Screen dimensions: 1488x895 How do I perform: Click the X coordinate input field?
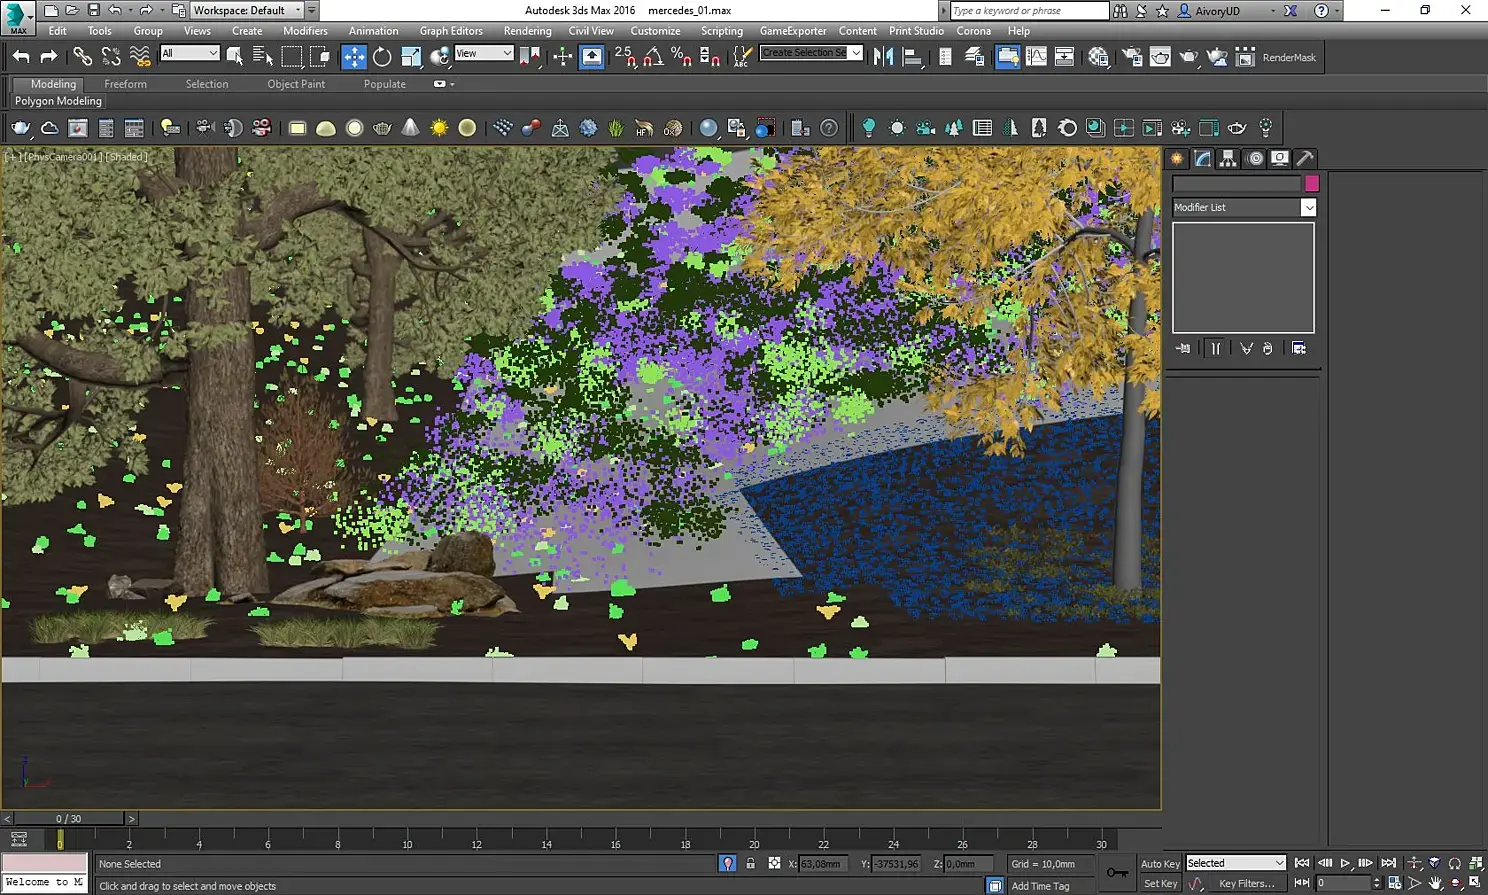(x=821, y=864)
